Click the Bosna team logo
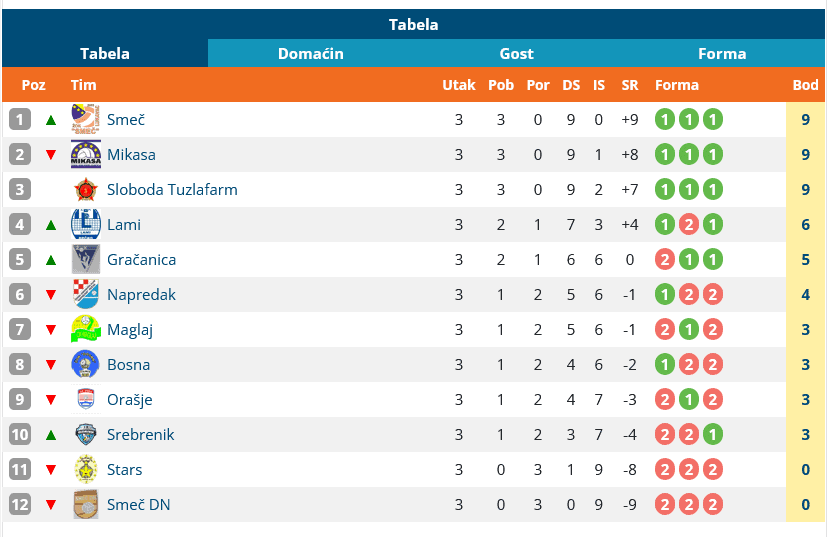This screenshot has width=827, height=537. point(85,365)
